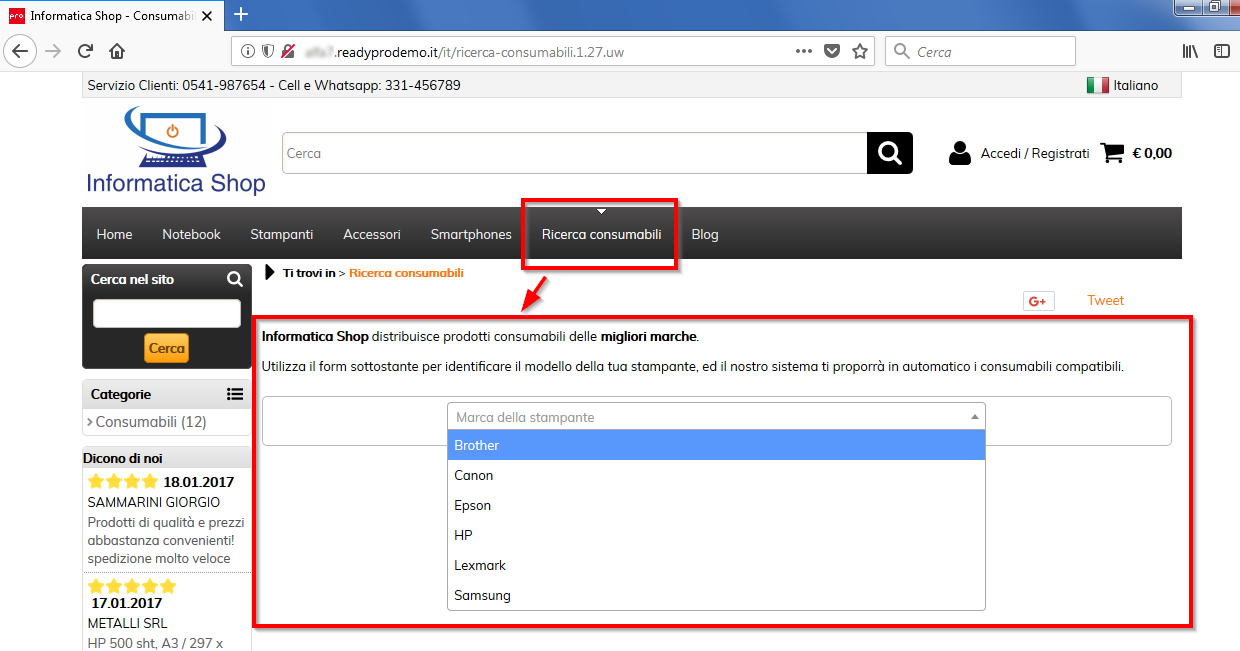Choose Brother from the brand list

716,445
